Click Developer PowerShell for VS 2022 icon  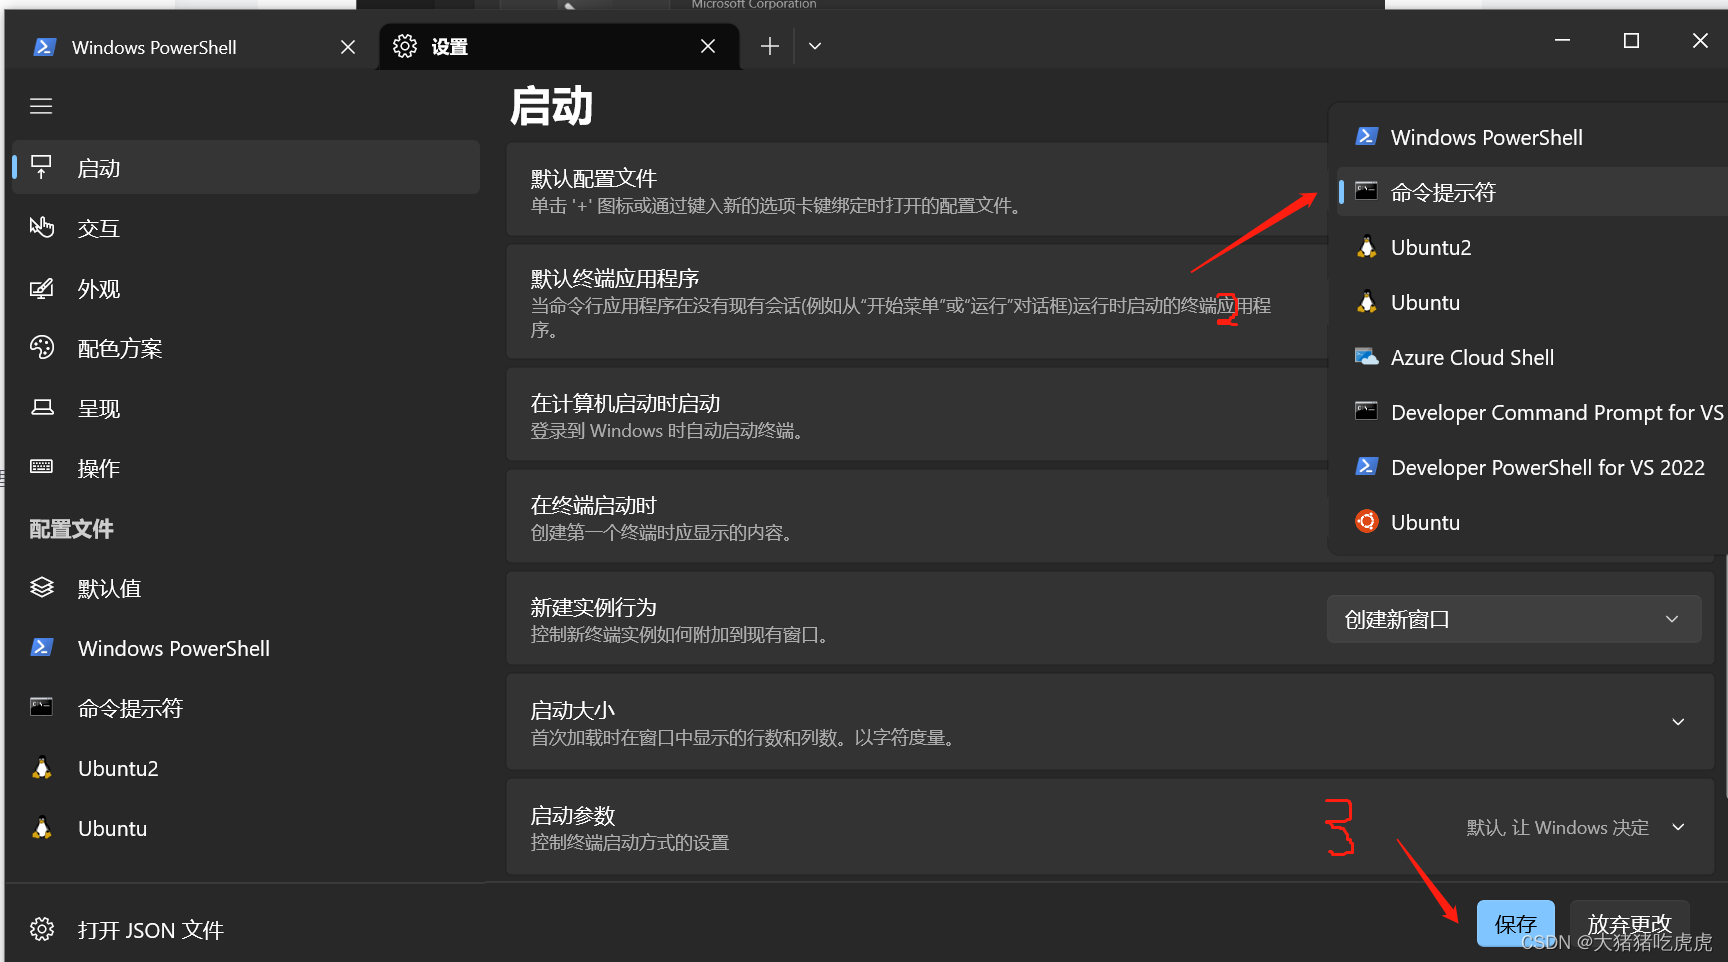pos(1366,466)
